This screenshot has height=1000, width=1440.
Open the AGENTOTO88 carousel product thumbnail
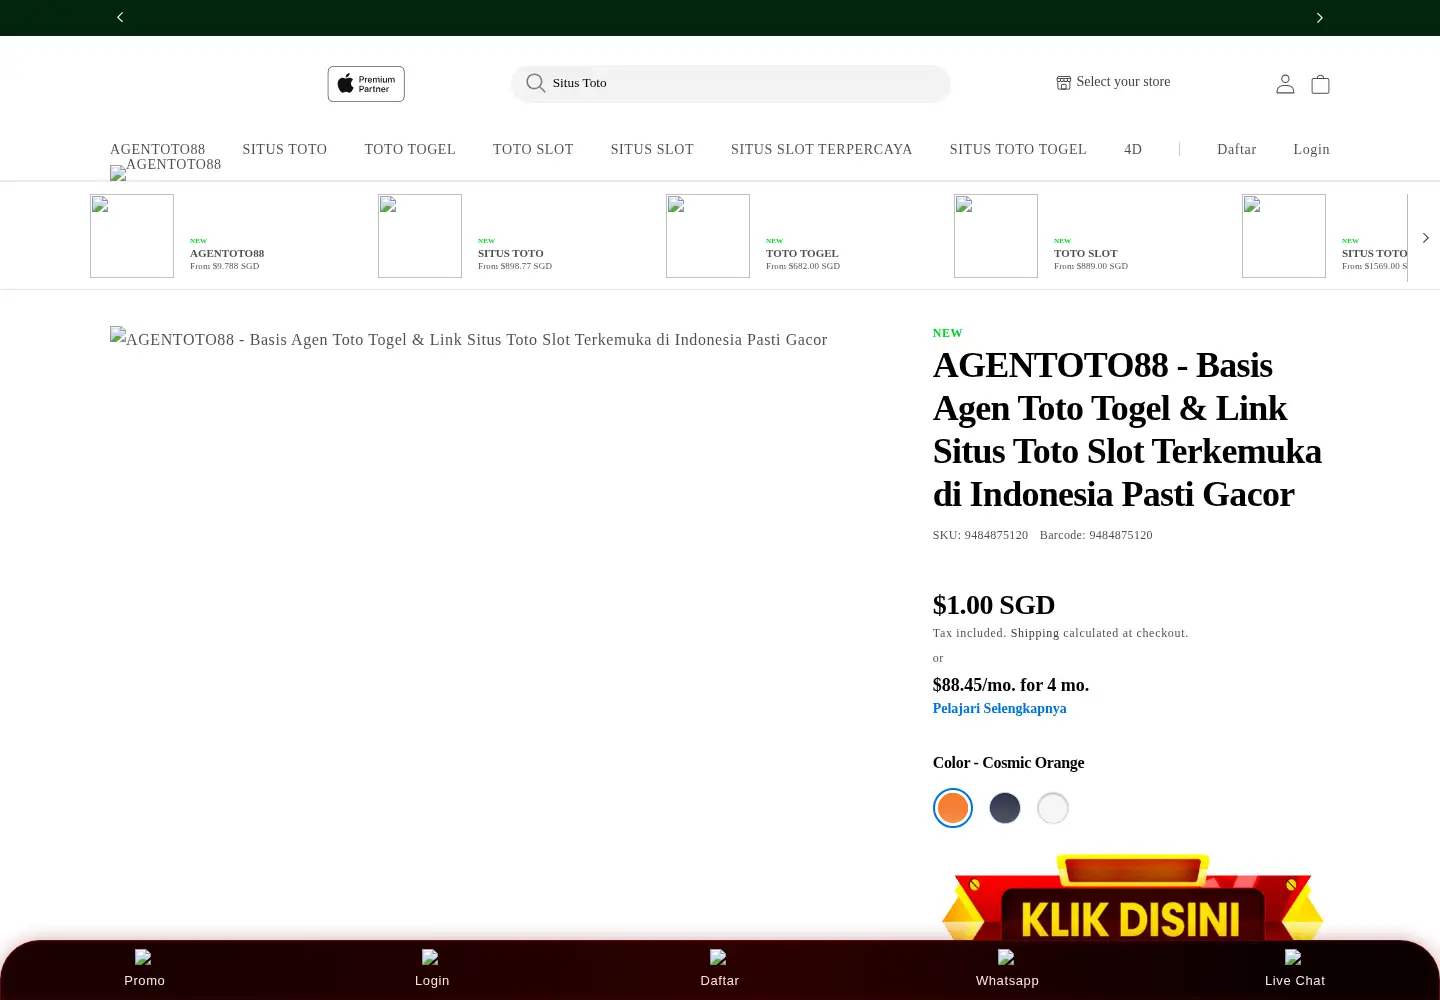(x=132, y=236)
